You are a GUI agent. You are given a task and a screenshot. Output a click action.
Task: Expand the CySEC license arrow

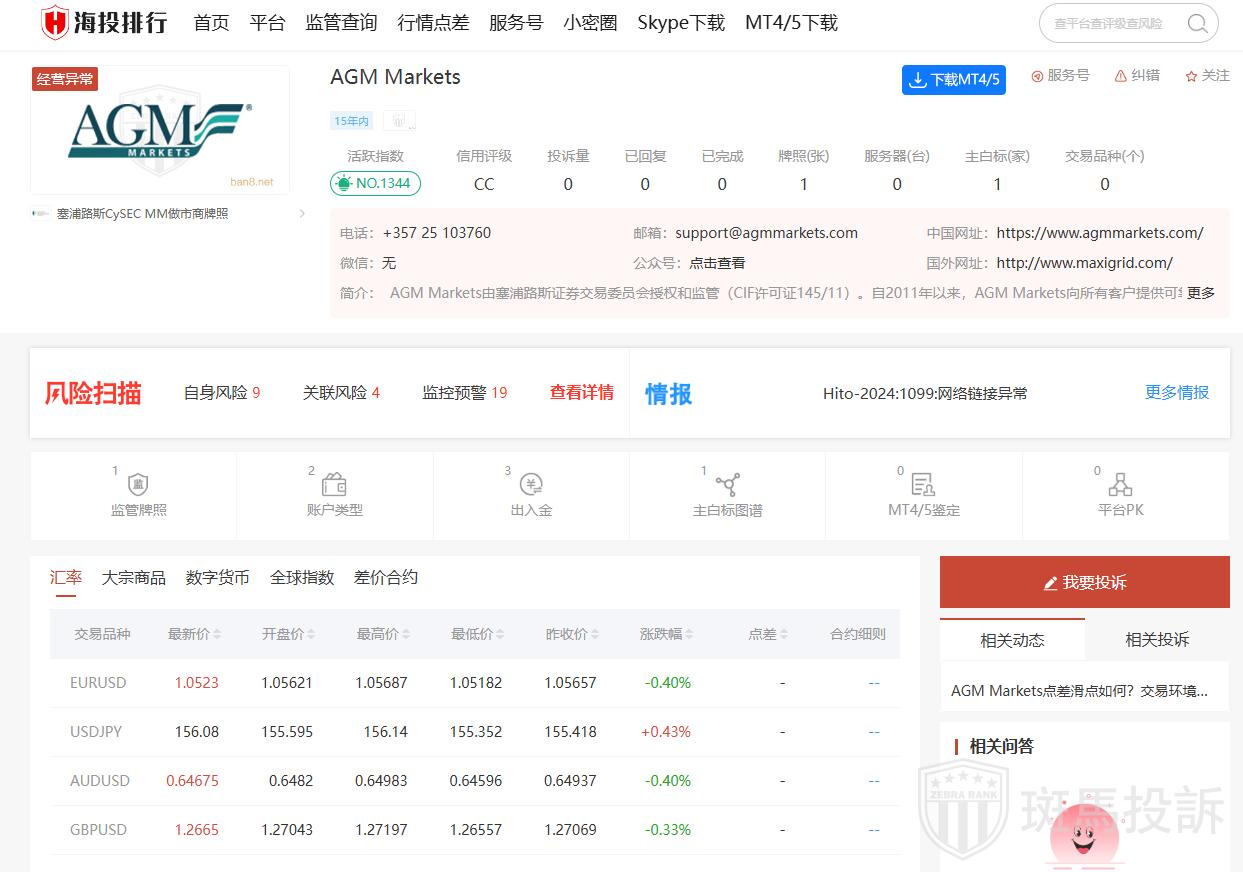point(302,214)
